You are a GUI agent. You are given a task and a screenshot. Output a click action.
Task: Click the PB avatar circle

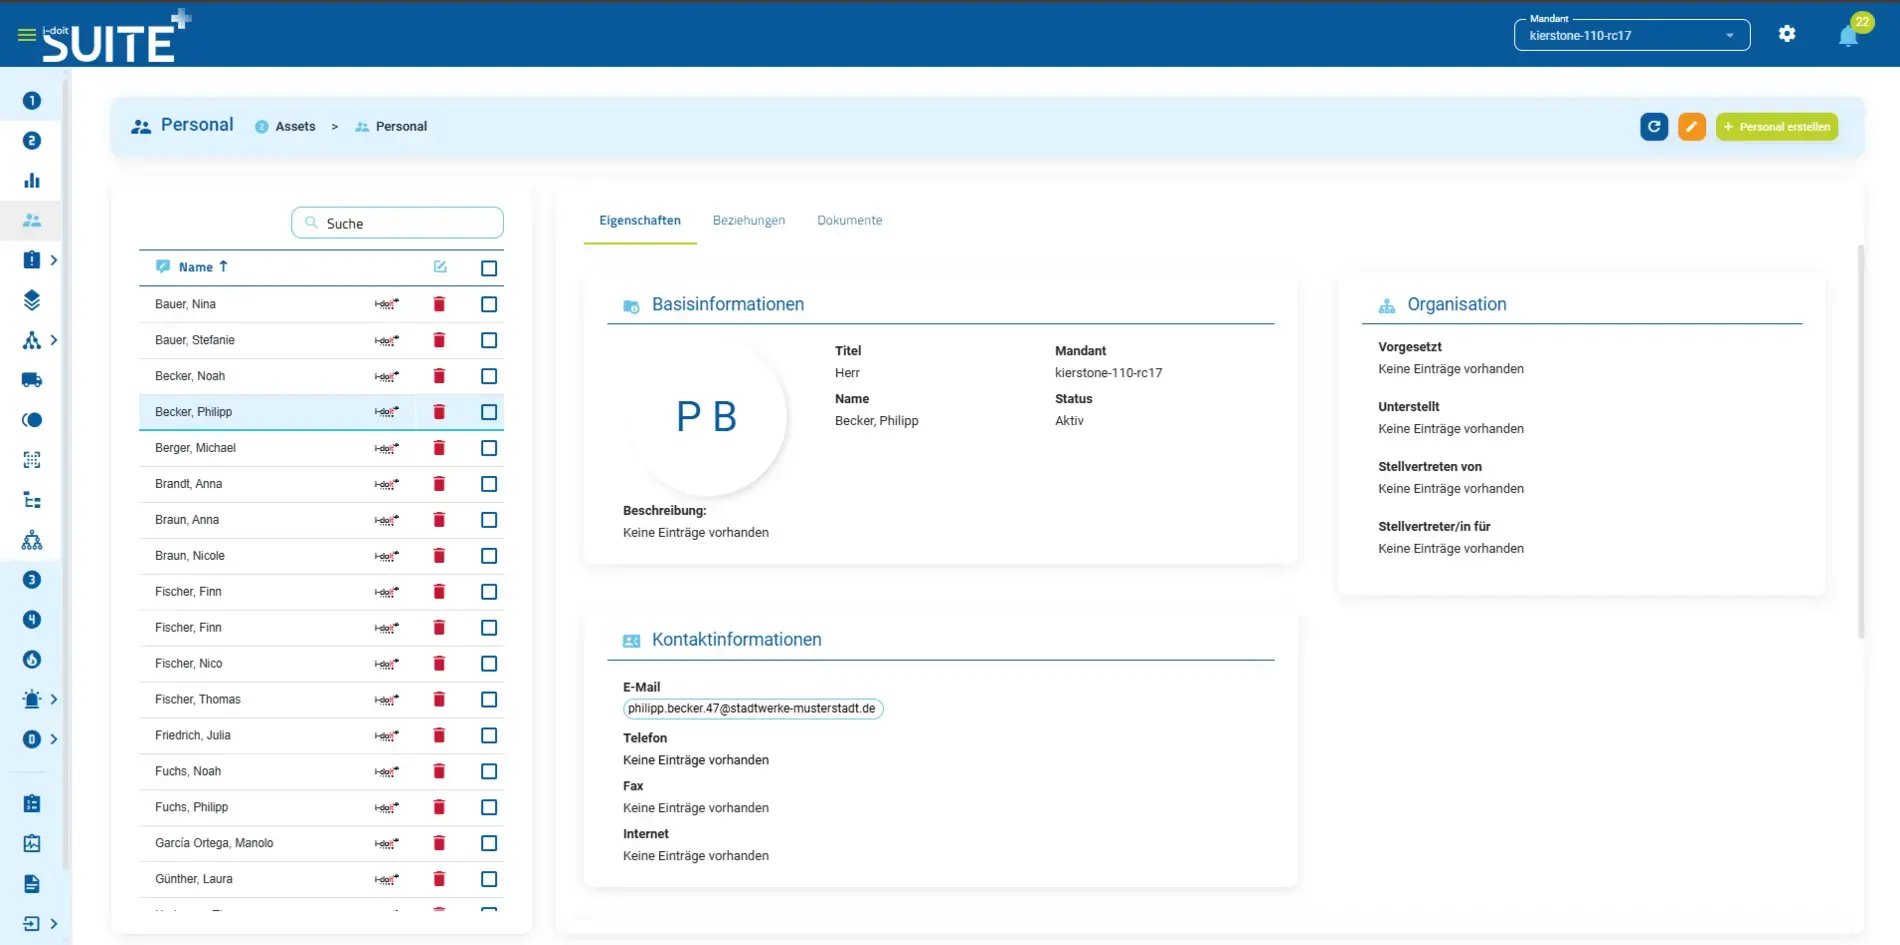click(x=707, y=416)
